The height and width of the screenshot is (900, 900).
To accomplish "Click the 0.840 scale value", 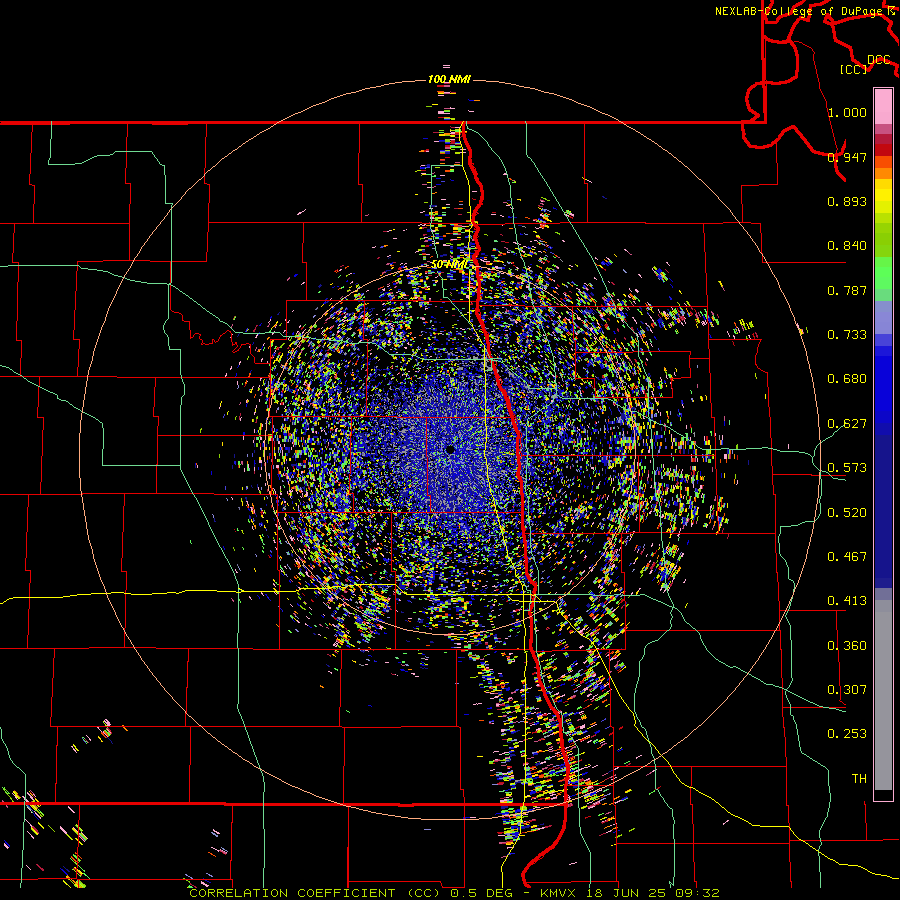I will click(x=847, y=246).
